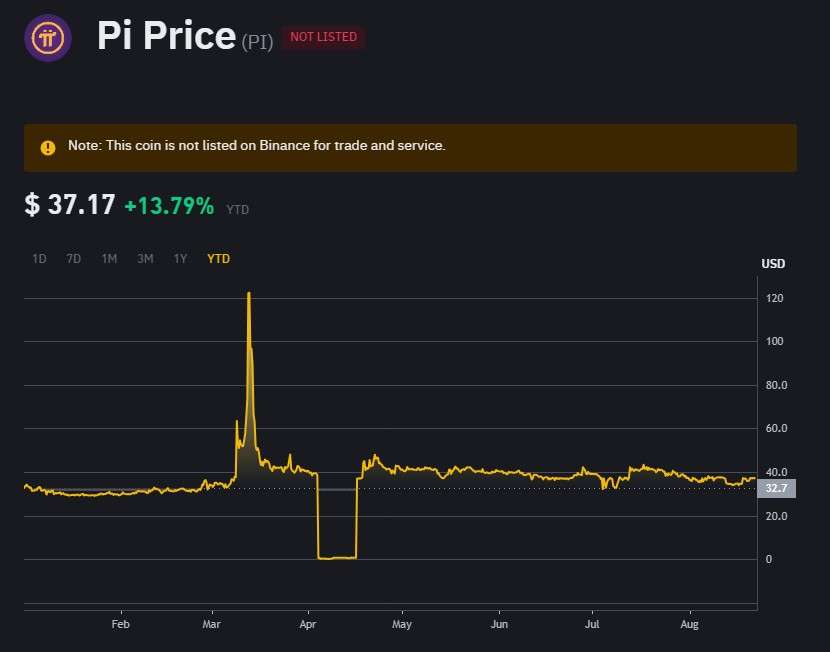Select the USD currency label above the chart

point(772,263)
